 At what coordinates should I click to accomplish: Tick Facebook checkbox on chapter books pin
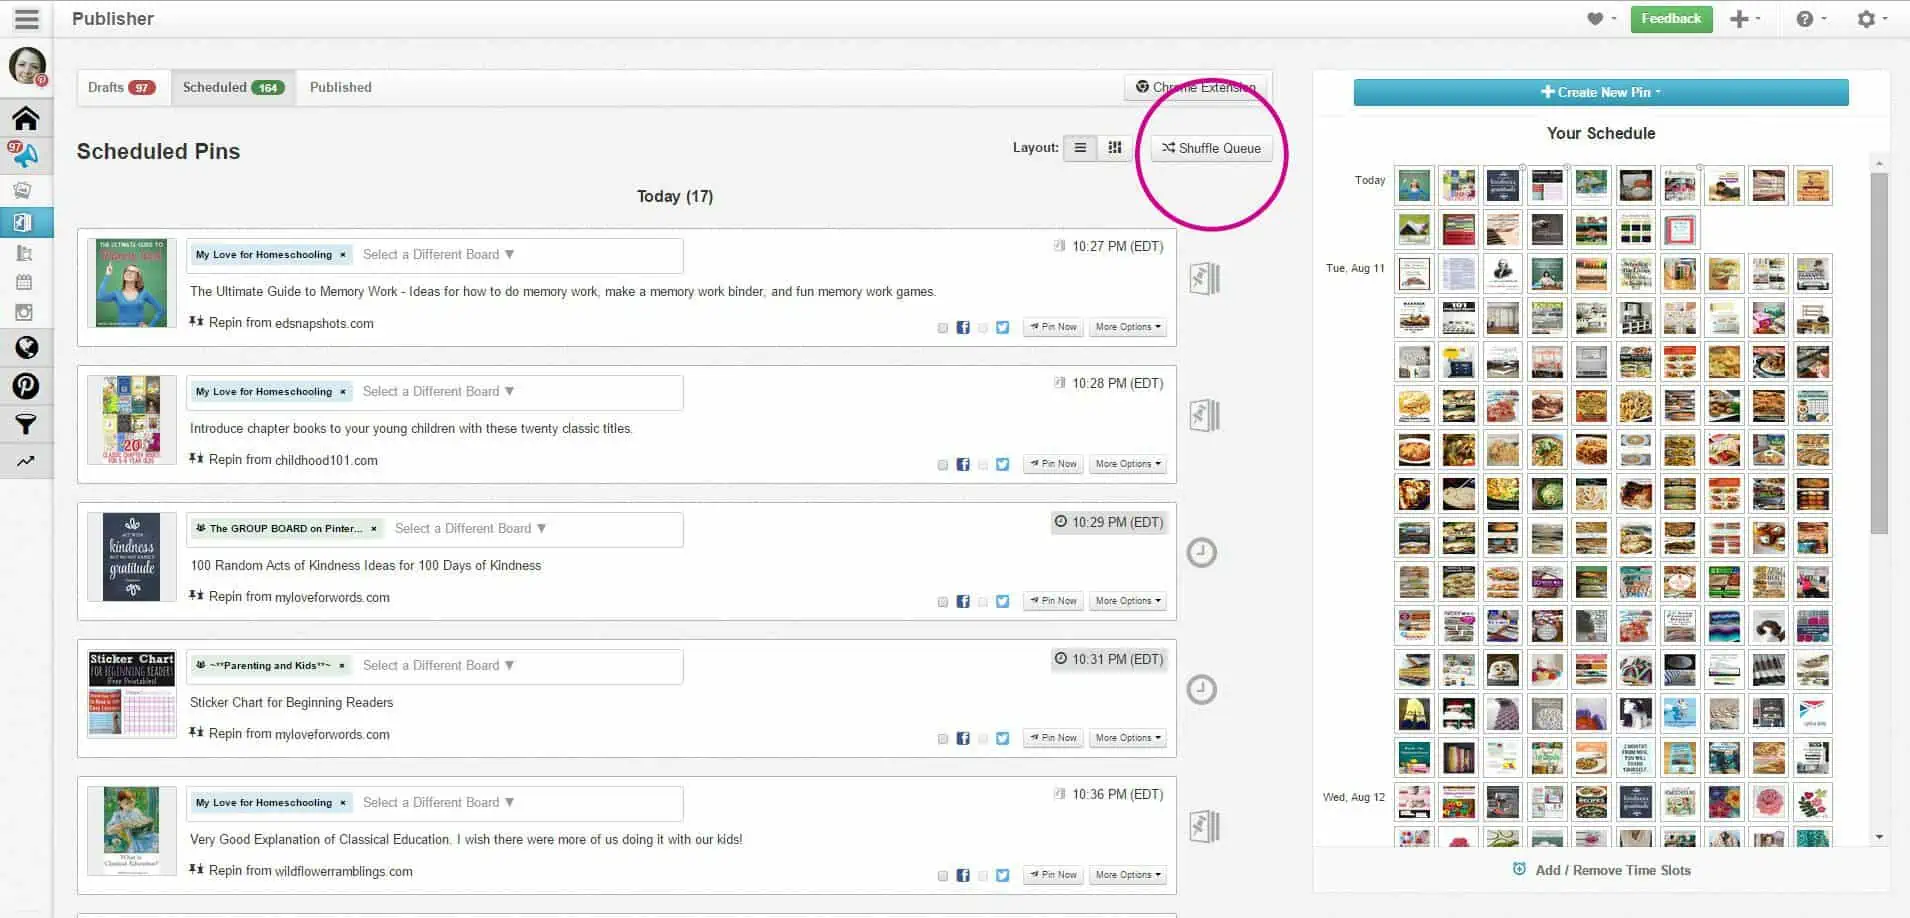click(942, 465)
